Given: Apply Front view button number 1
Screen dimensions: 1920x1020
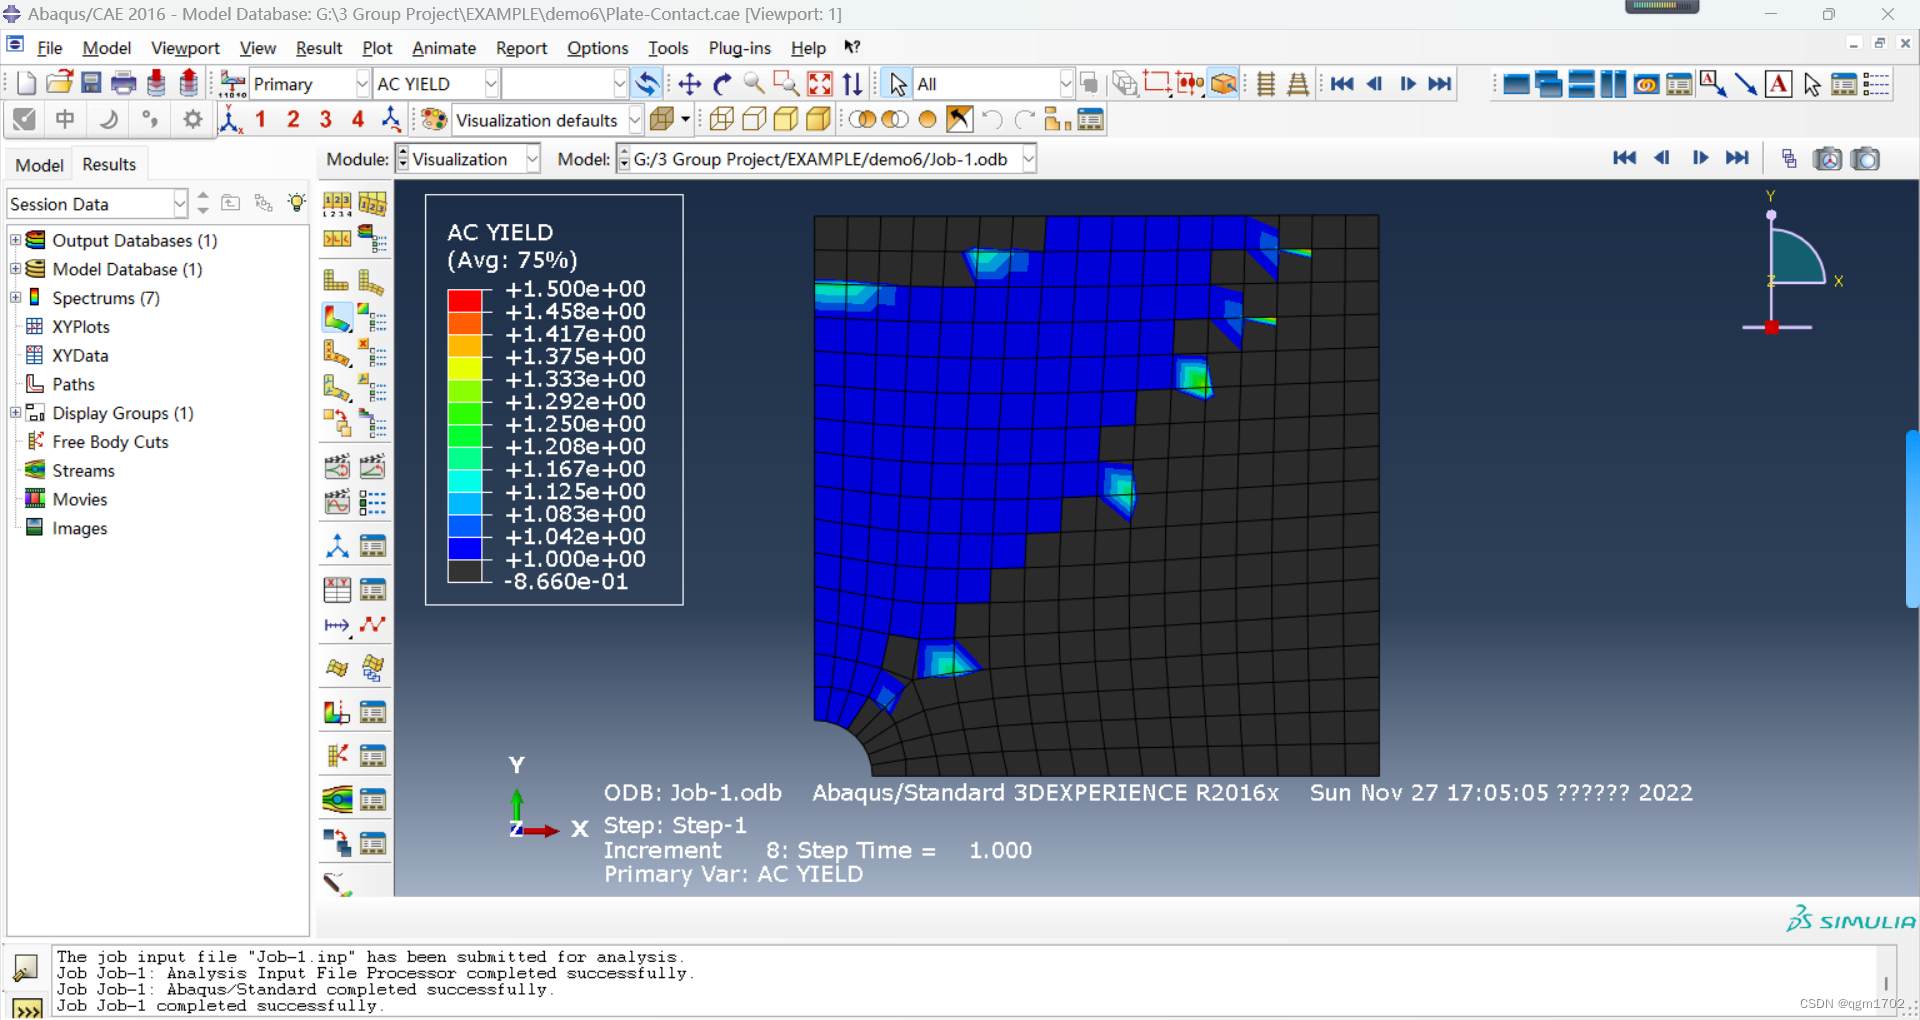Looking at the screenshot, I should (x=260, y=120).
